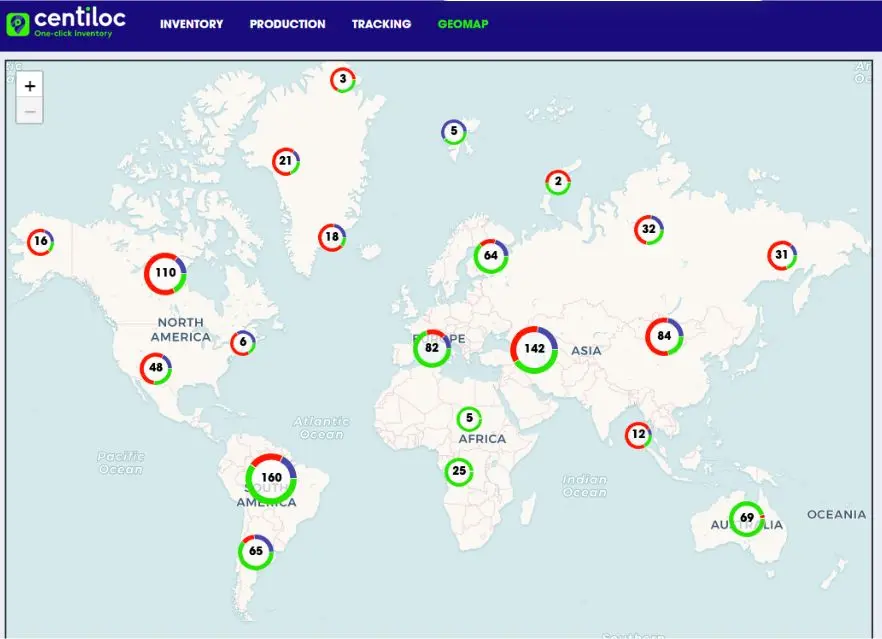Click the Centiloc logo icon
Screen dimensions: 882x639
tap(19, 24)
